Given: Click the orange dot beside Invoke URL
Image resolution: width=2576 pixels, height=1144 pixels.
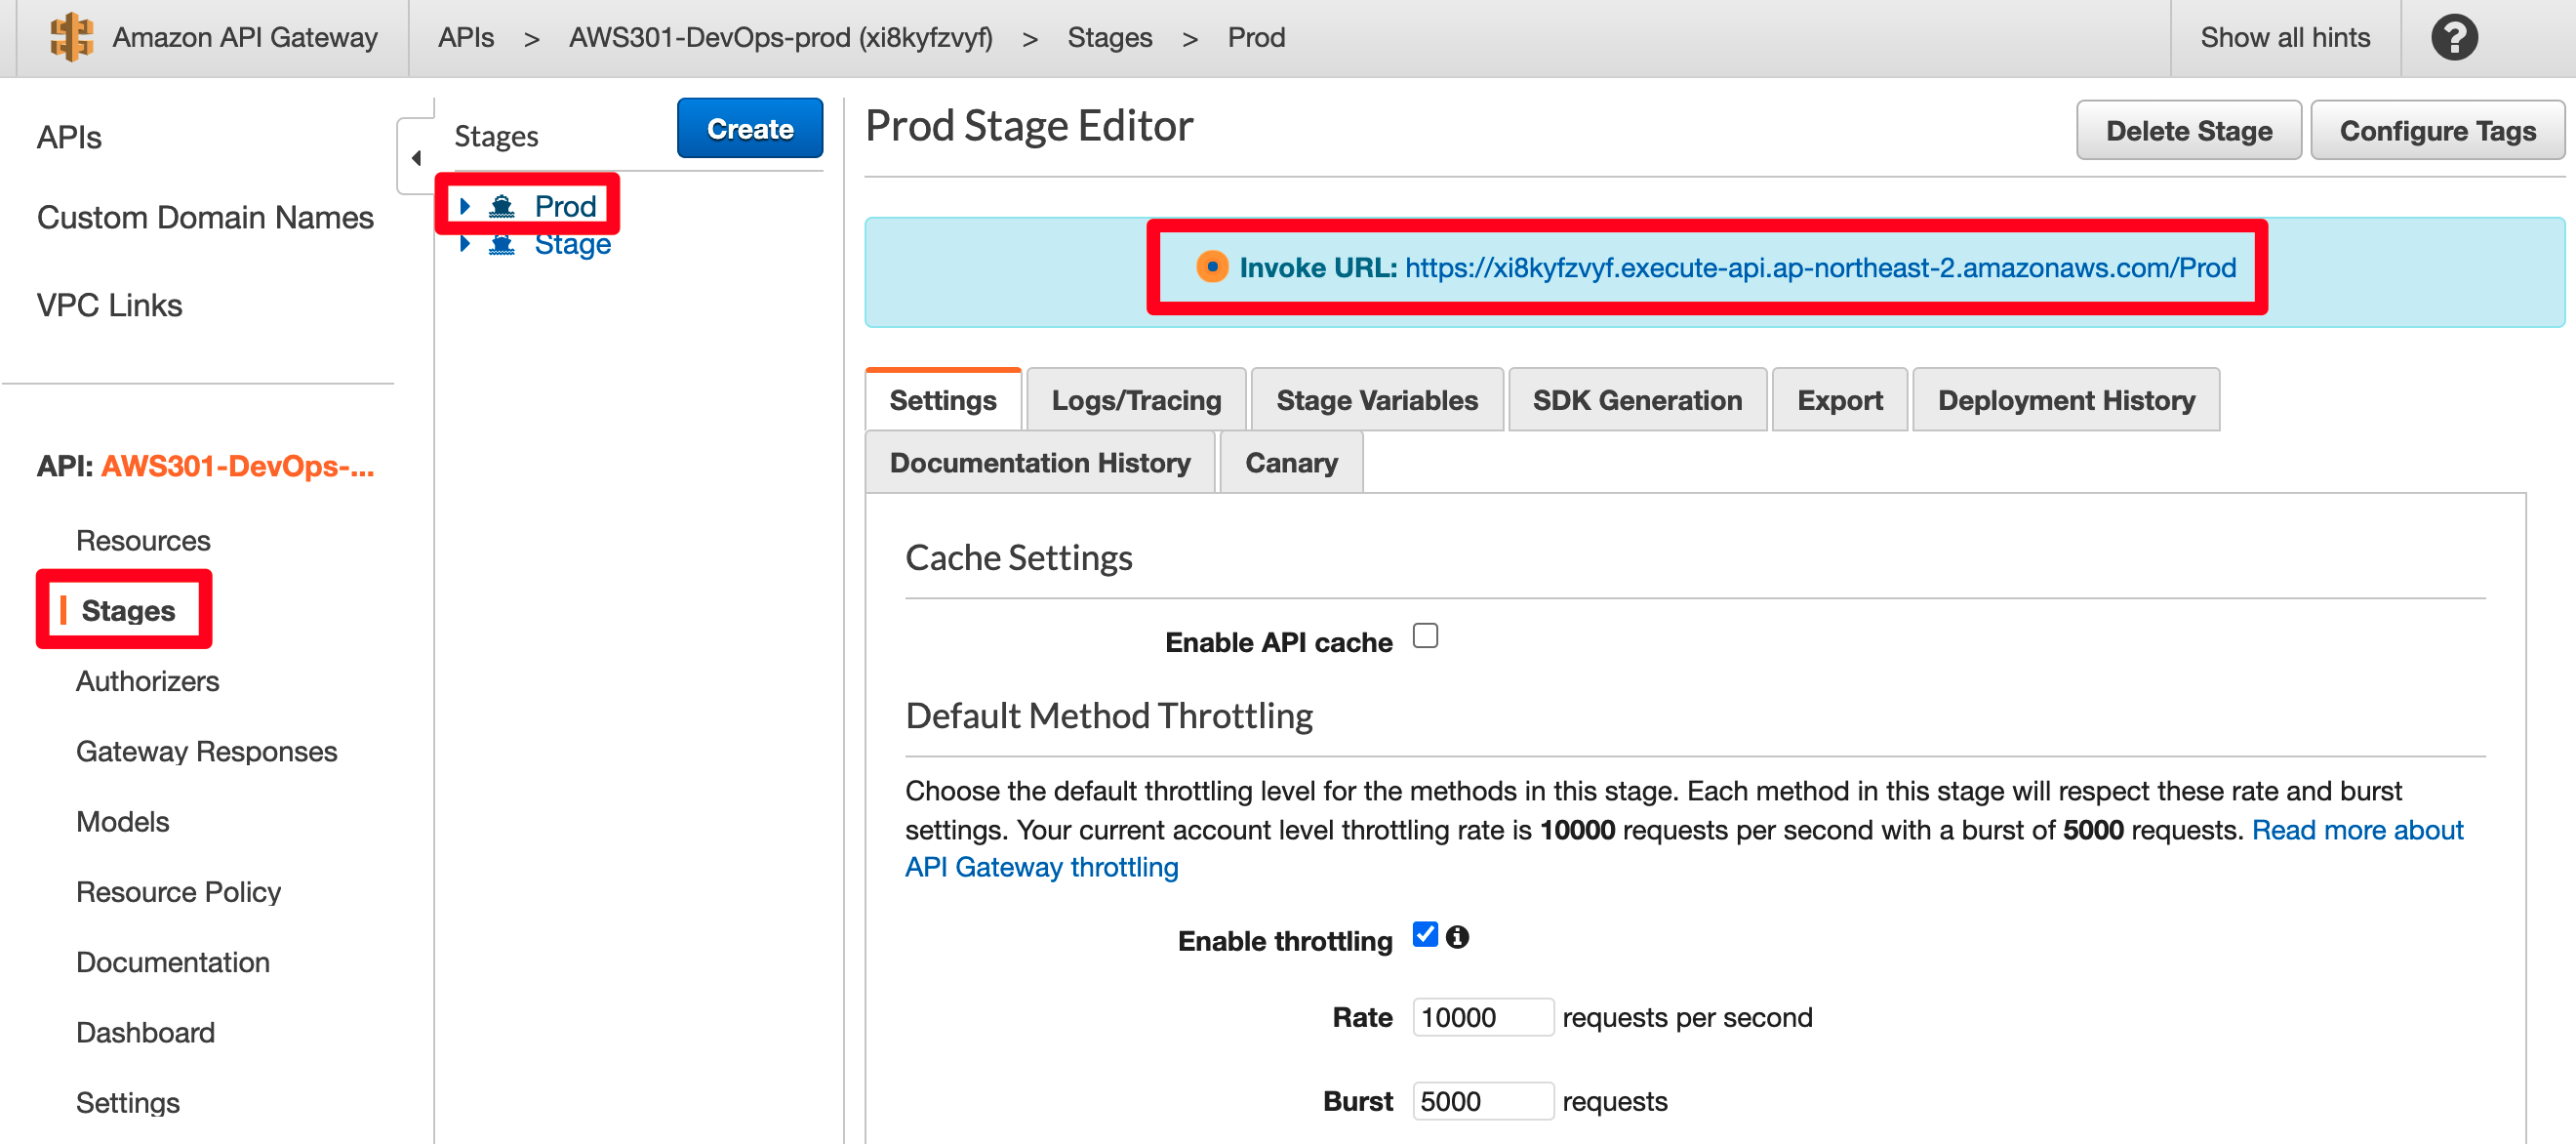Looking at the screenshot, I should [1211, 267].
